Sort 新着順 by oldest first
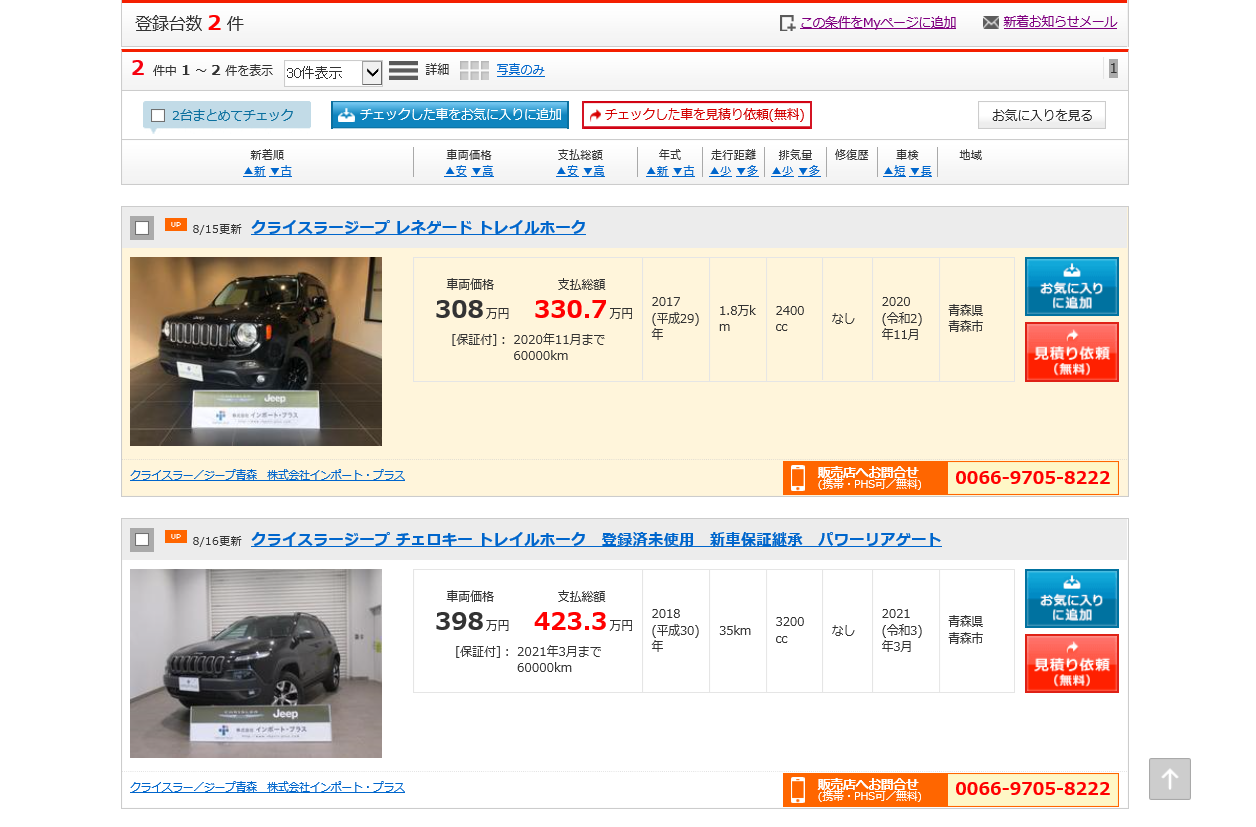1256x827 pixels. tap(281, 171)
